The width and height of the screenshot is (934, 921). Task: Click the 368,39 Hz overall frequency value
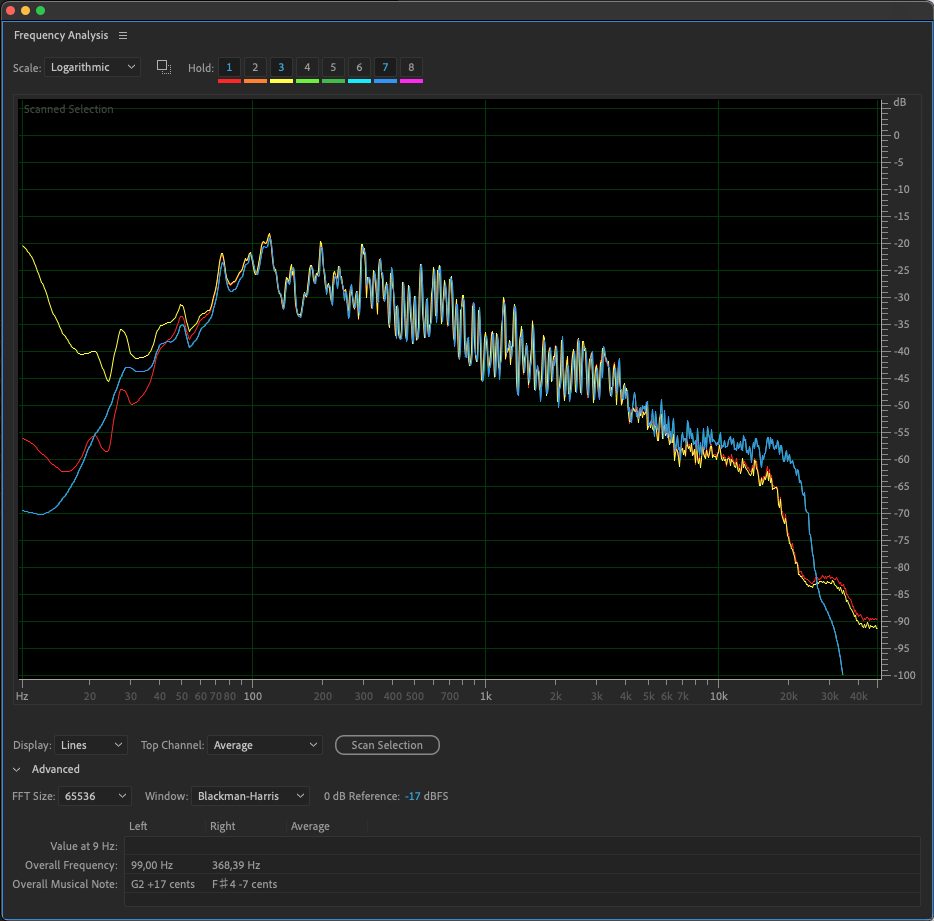236,865
